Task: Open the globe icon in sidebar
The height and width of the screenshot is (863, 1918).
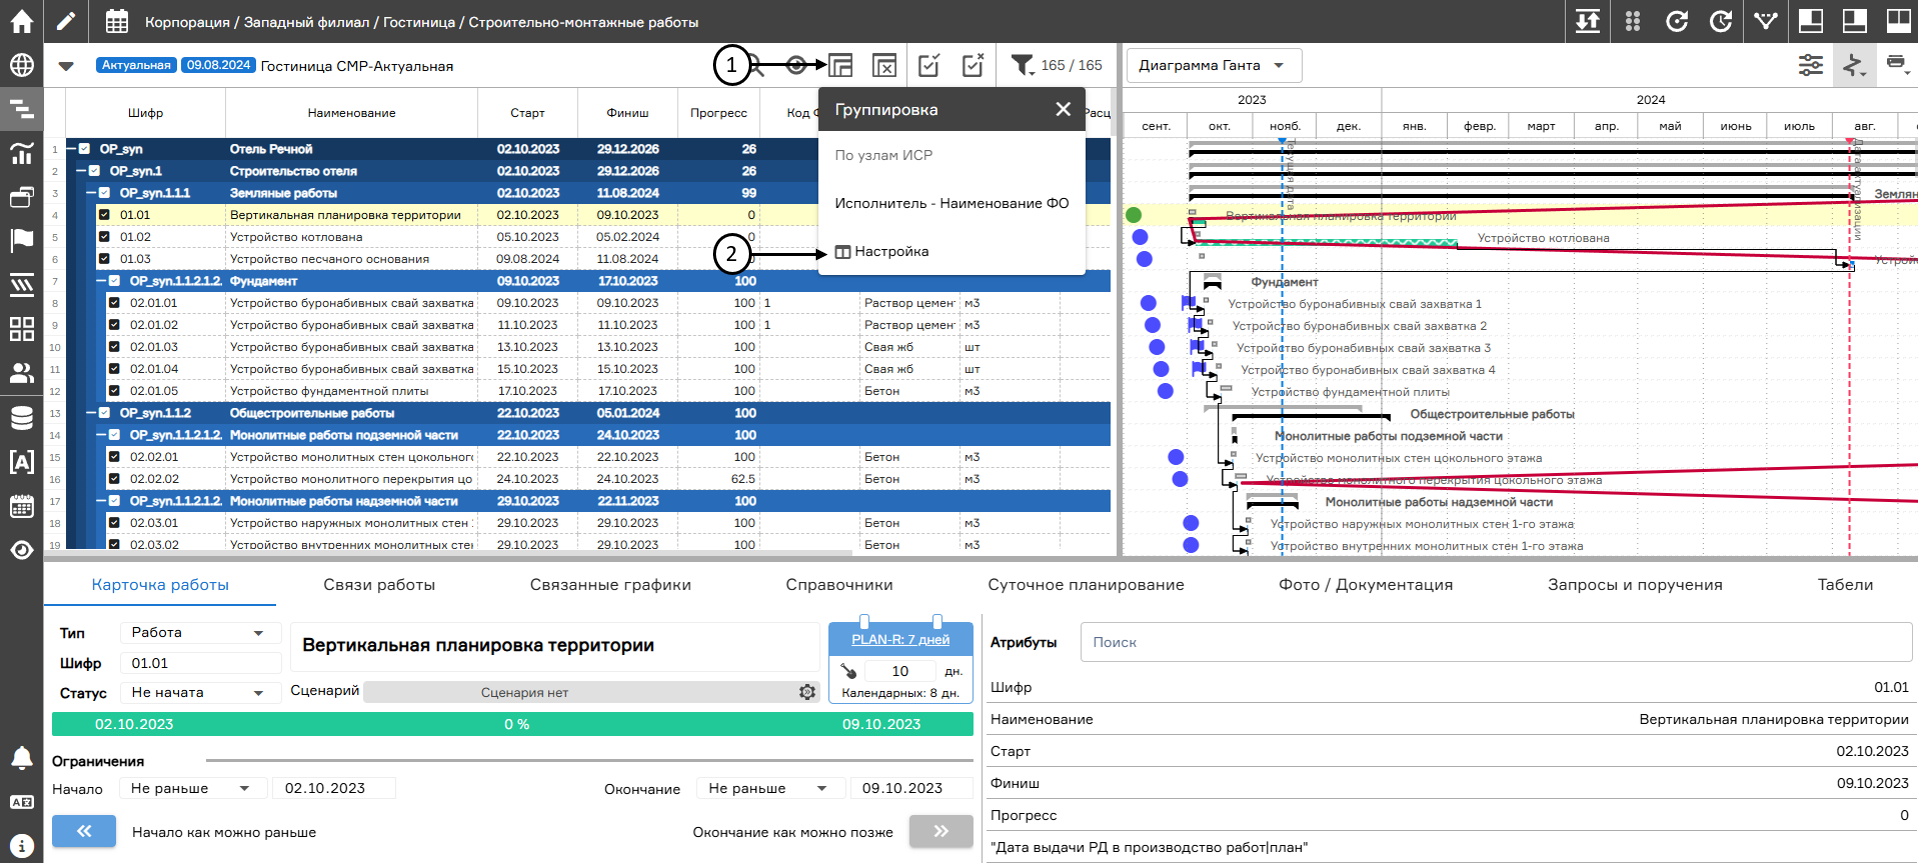Action: [x=21, y=66]
